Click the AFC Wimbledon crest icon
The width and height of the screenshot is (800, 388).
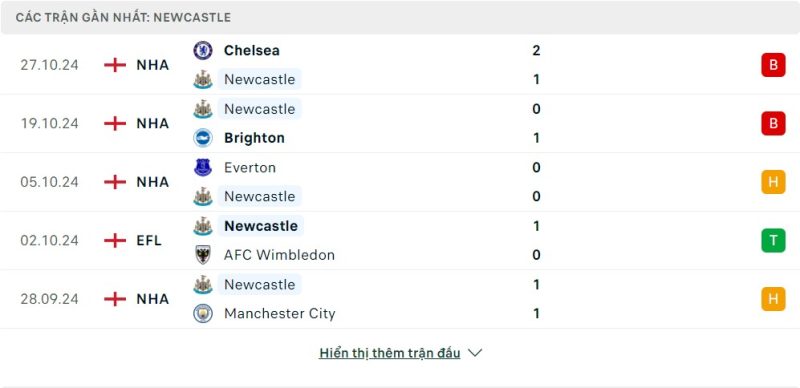pos(203,255)
